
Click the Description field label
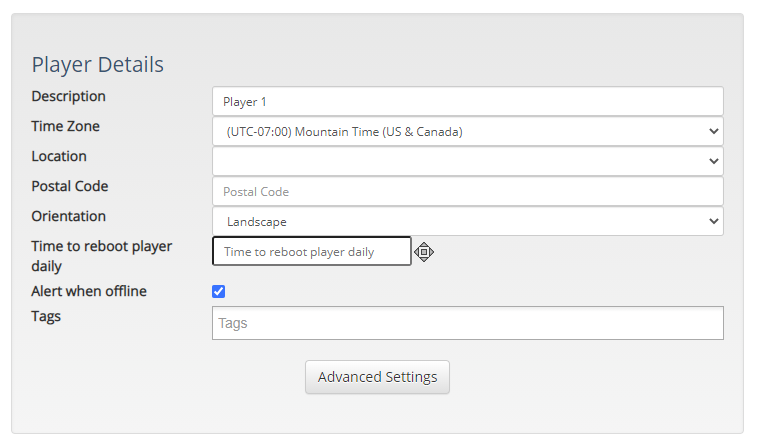68,96
